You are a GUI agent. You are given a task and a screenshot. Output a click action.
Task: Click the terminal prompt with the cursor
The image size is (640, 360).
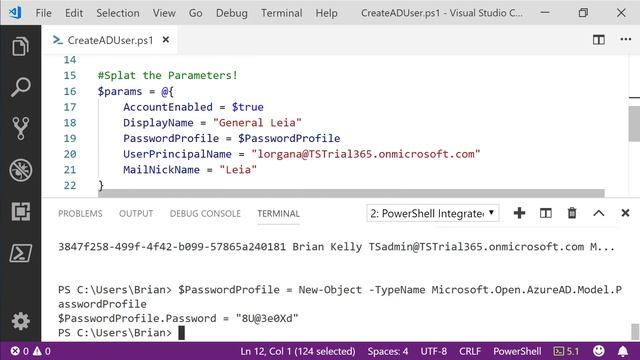click(x=121, y=333)
